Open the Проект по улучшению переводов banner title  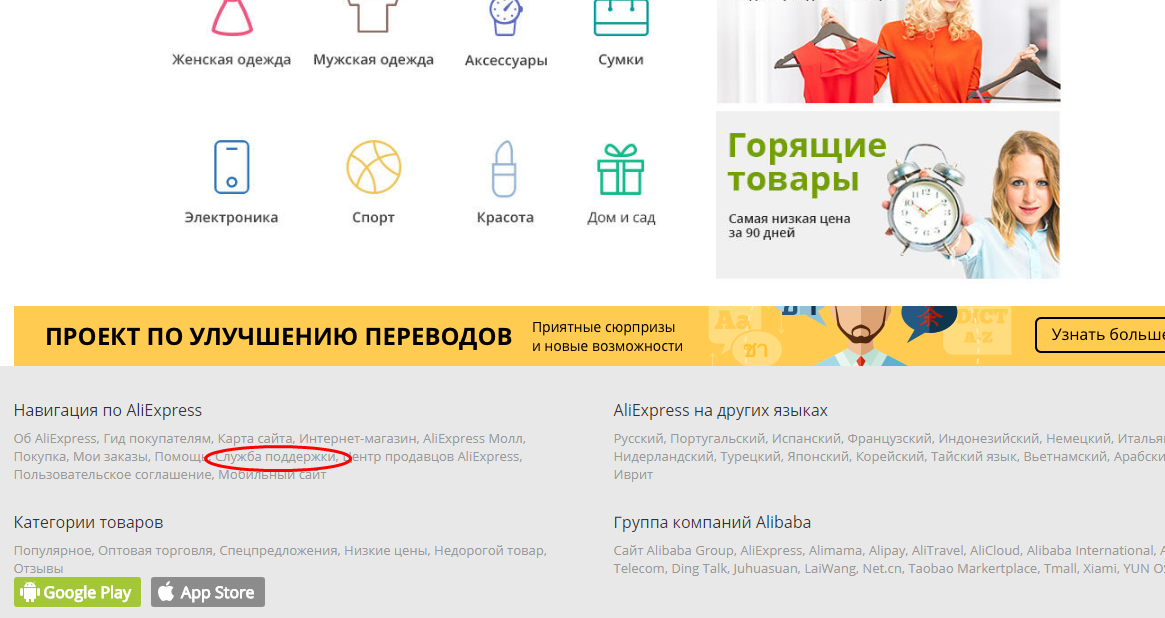[x=279, y=336]
